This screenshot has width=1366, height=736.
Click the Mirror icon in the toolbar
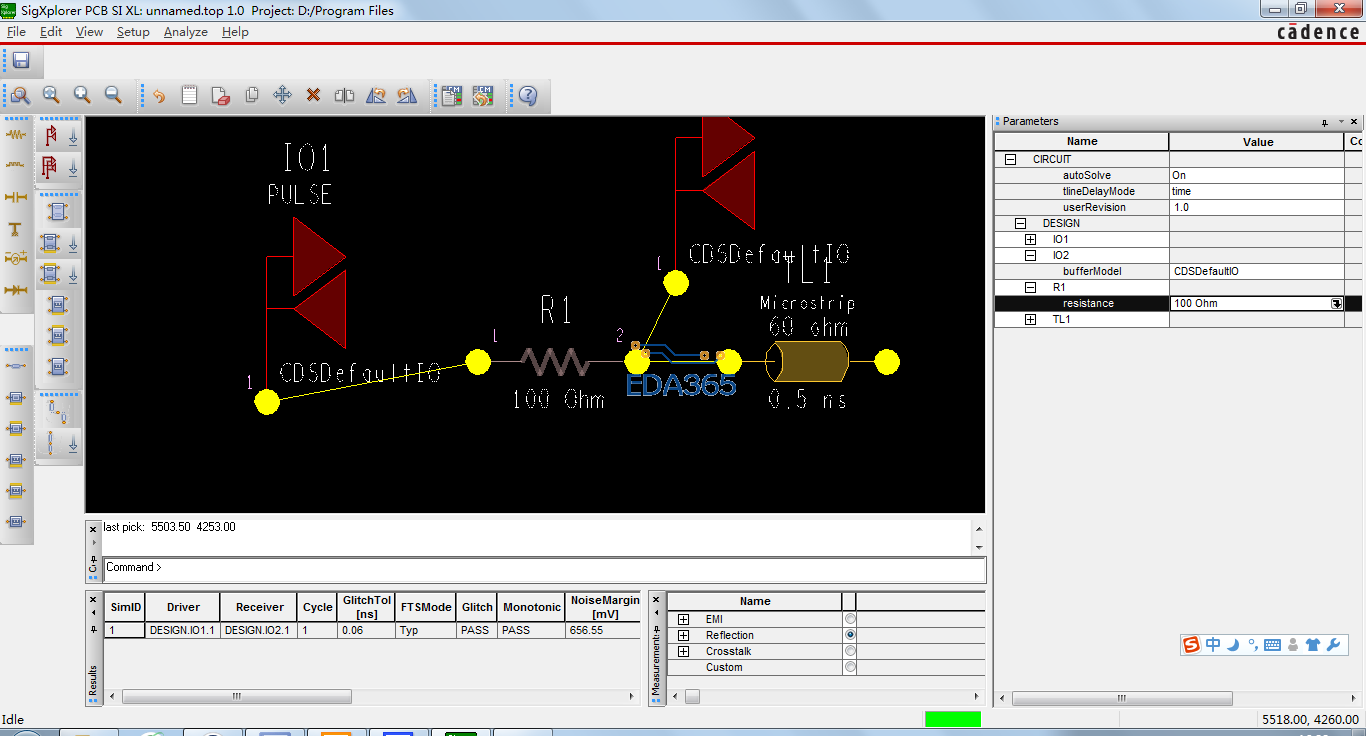click(344, 96)
